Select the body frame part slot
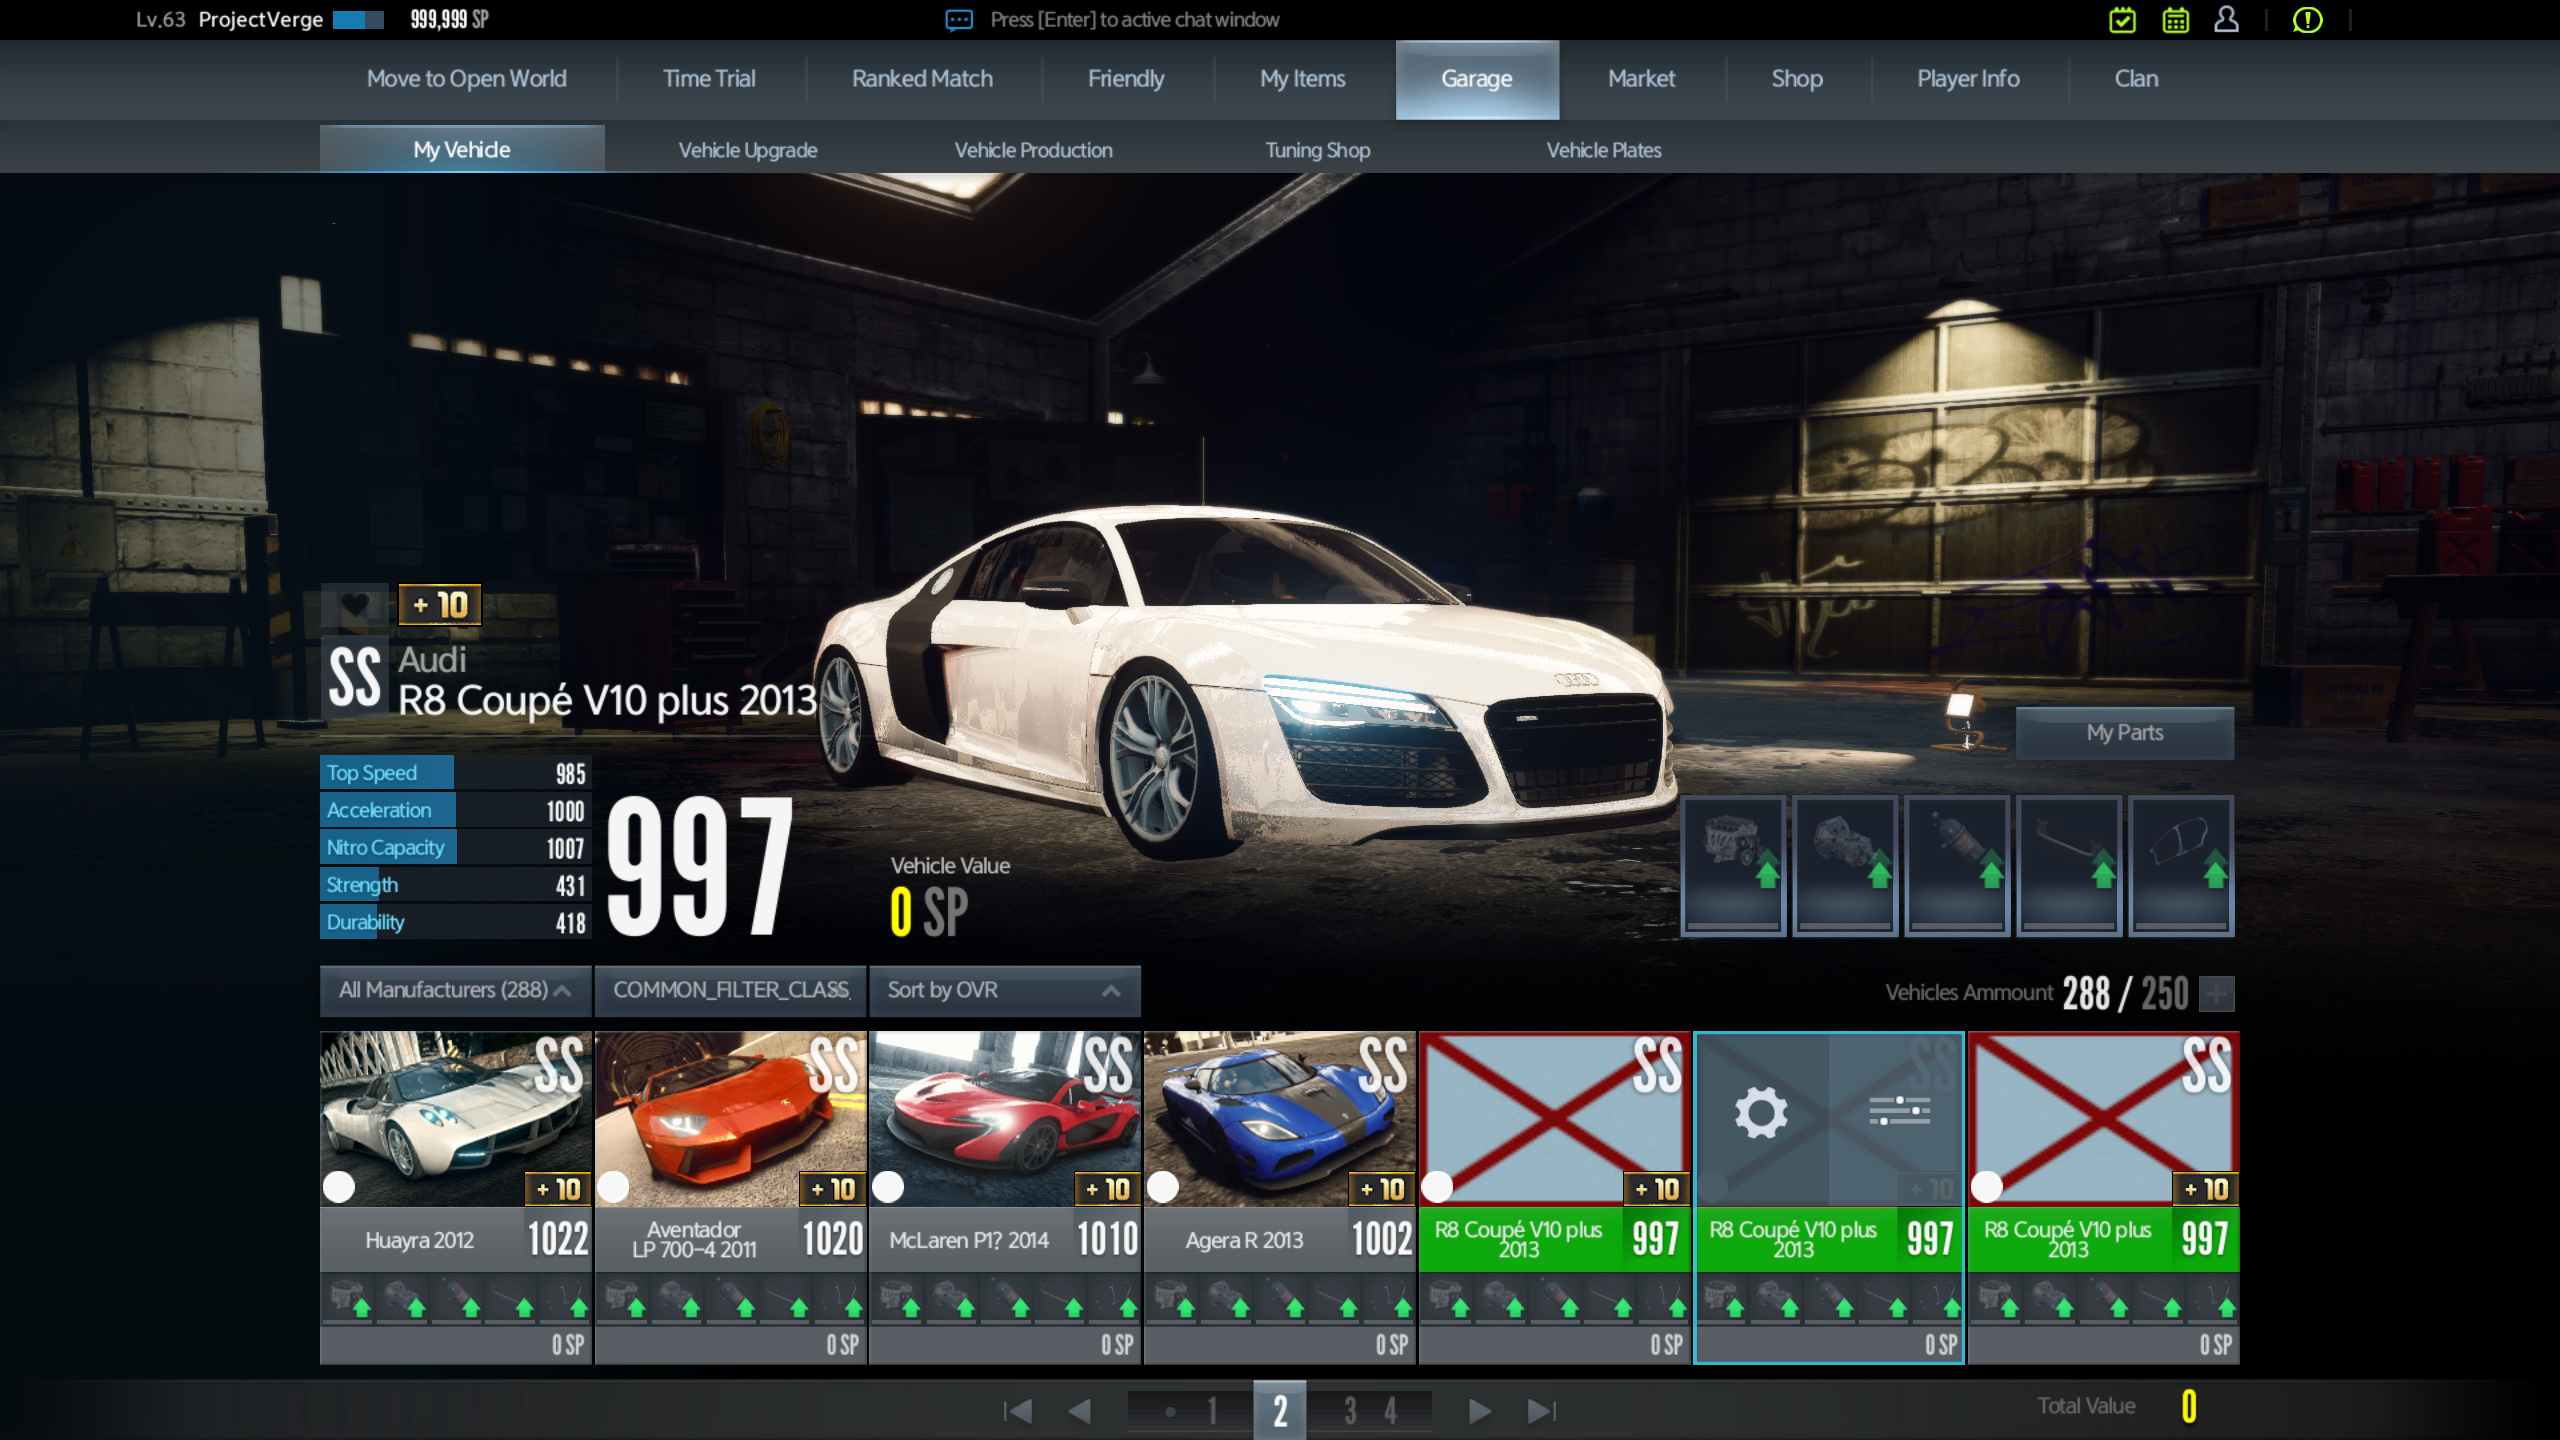The width and height of the screenshot is (2560, 1440). click(x=2181, y=865)
